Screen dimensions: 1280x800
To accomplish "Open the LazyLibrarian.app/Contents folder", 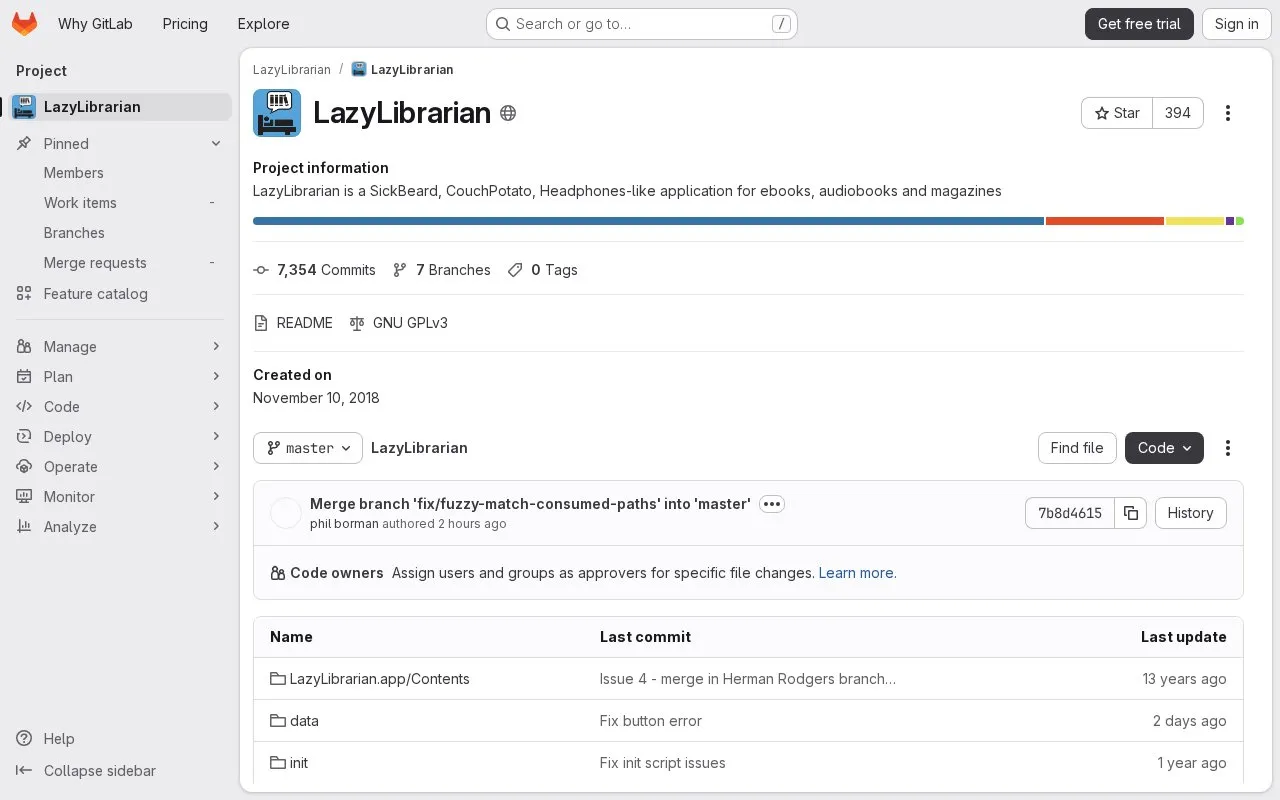I will click(379, 679).
